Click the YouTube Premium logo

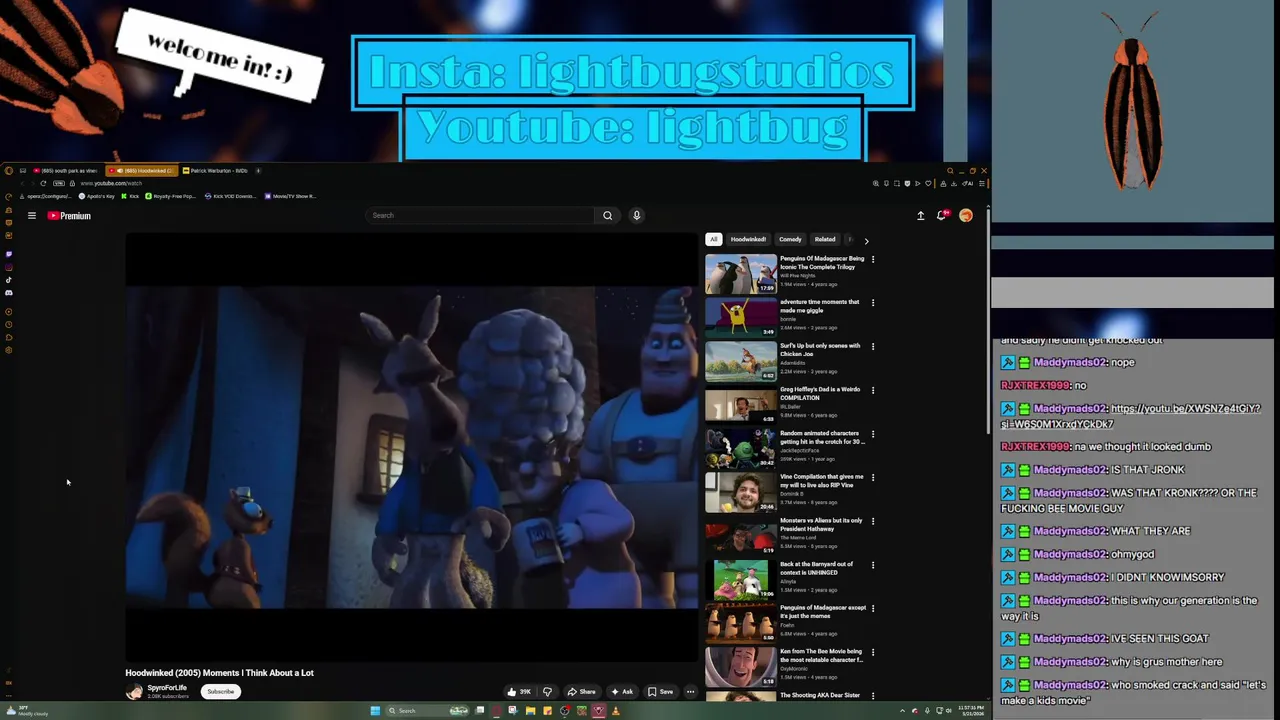click(x=69, y=215)
